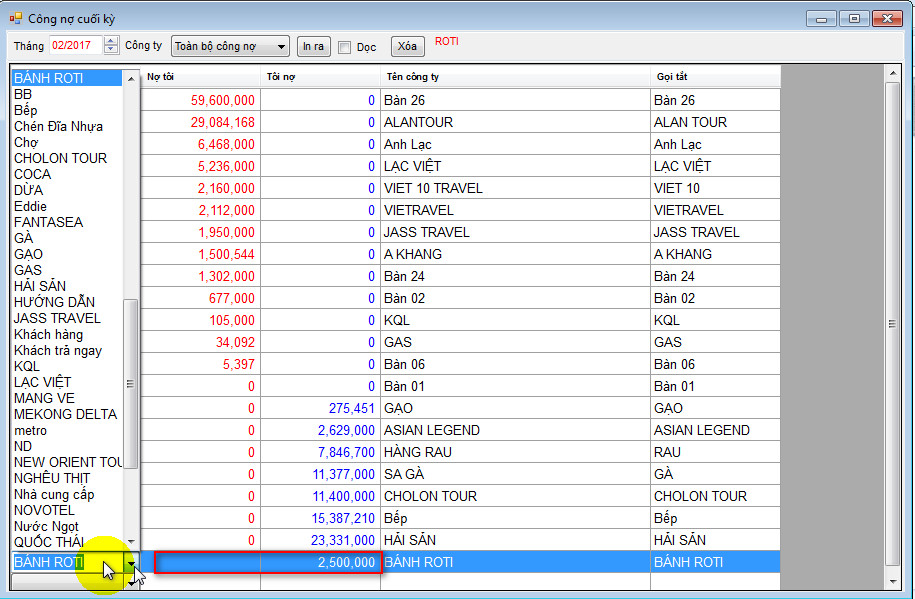Select JASS TRAVEL in the dropdown list

click(67, 318)
